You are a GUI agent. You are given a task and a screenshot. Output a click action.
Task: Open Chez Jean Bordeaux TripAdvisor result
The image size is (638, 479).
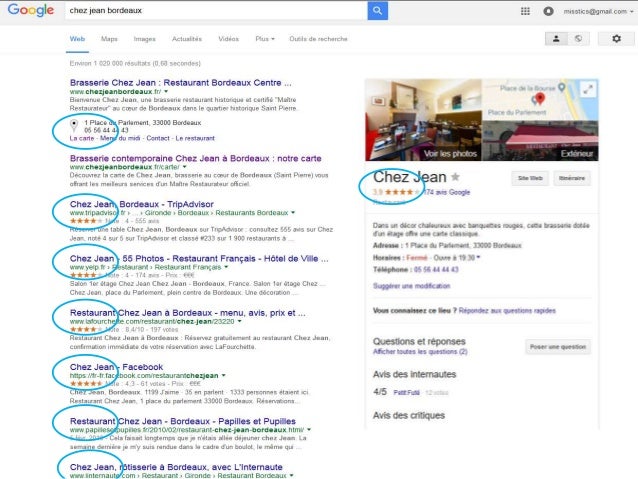pyautogui.click(x=142, y=204)
